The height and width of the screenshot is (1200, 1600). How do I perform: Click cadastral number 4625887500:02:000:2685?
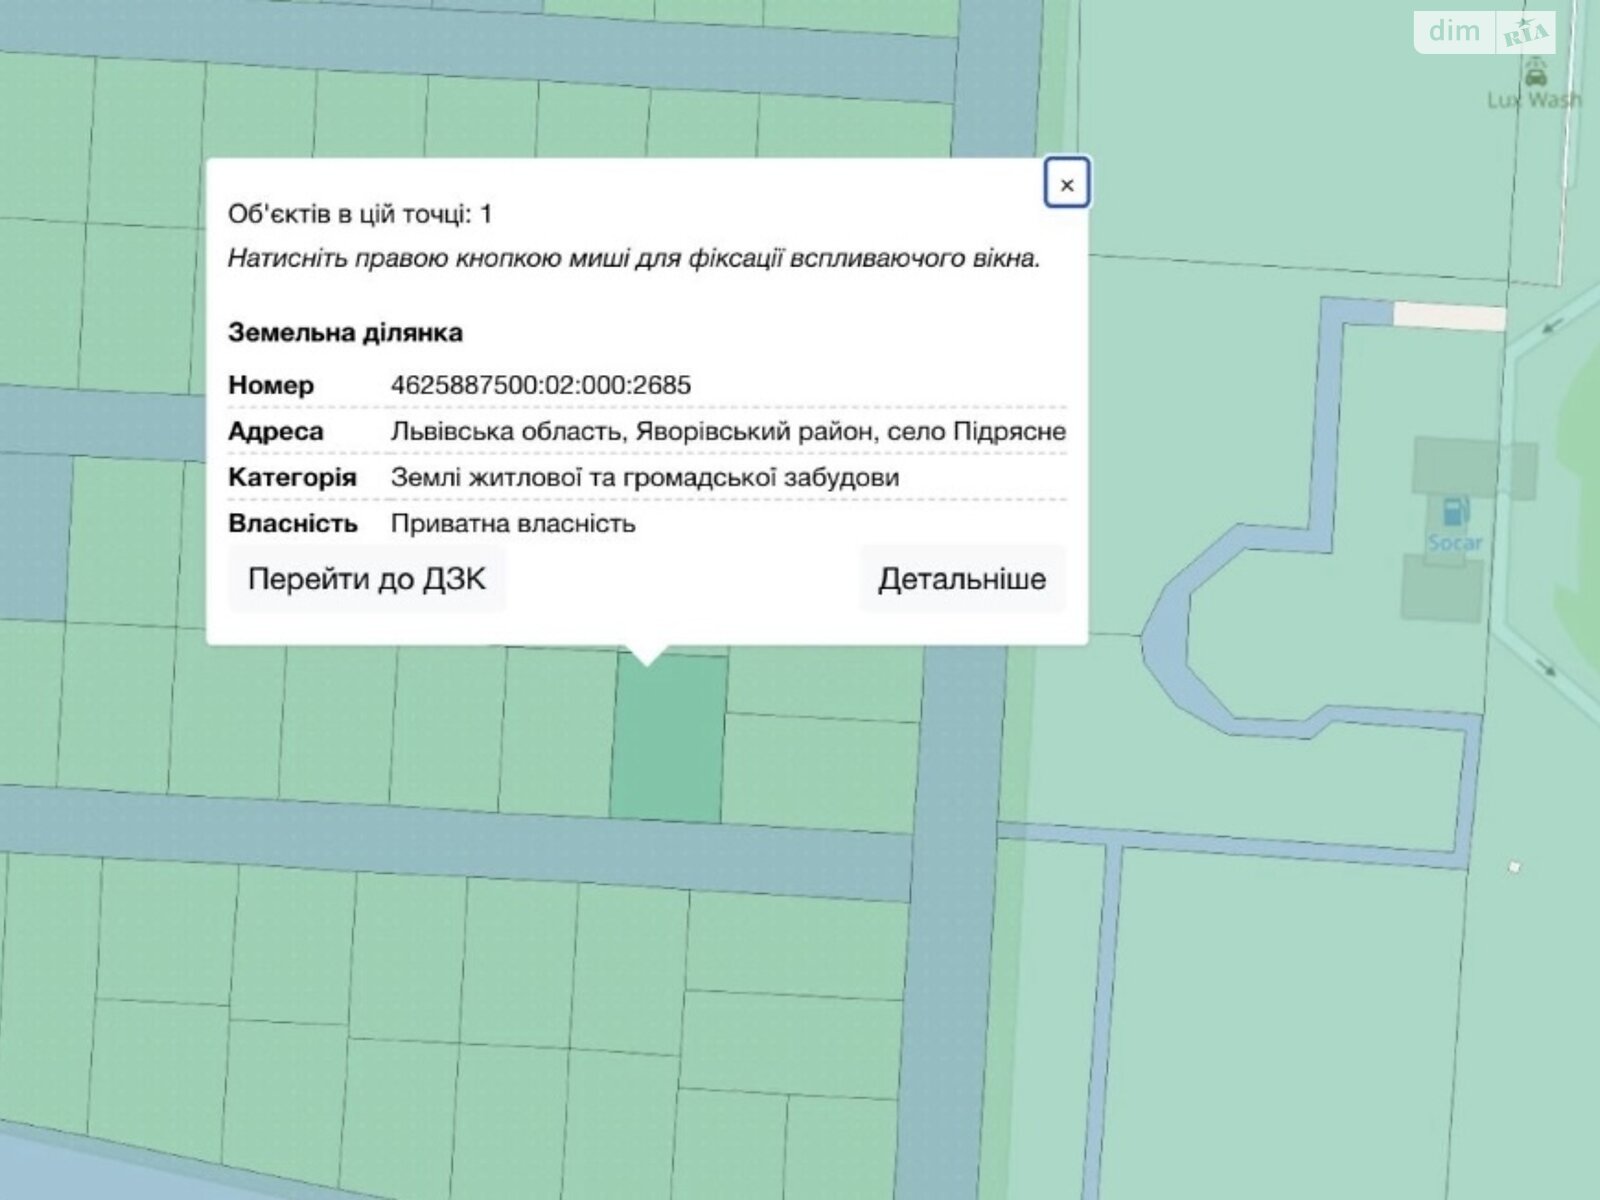point(541,385)
